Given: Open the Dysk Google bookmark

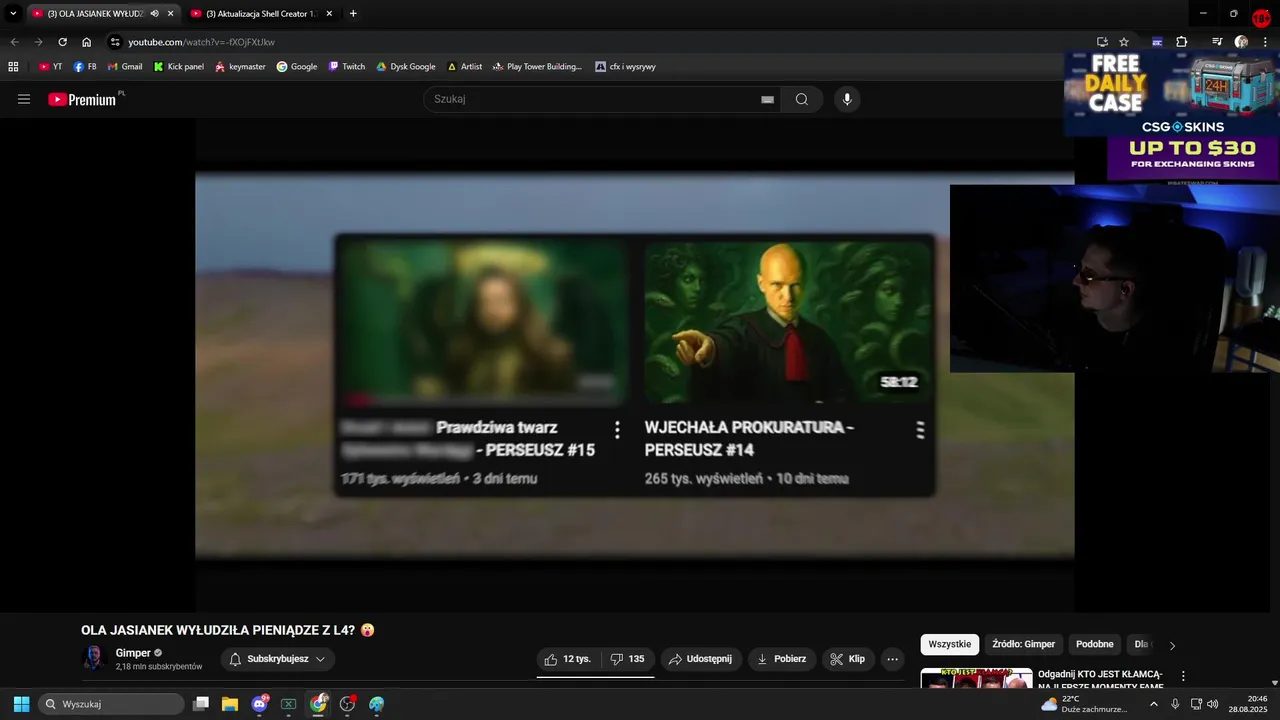Looking at the screenshot, I should 406,67.
